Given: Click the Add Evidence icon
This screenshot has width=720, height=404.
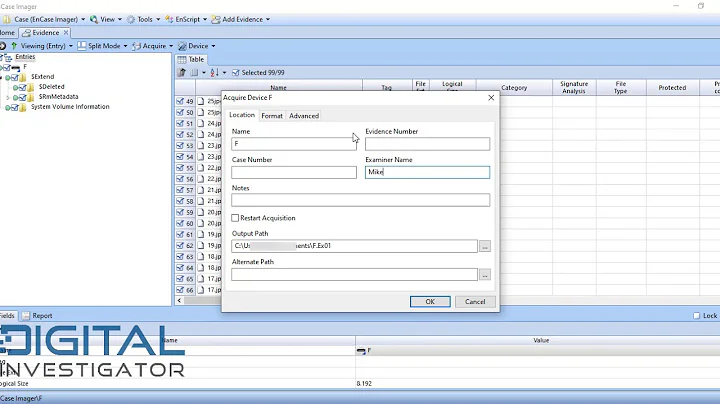Looking at the screenshot, I should pyautogui.click(x=216, y=19).
